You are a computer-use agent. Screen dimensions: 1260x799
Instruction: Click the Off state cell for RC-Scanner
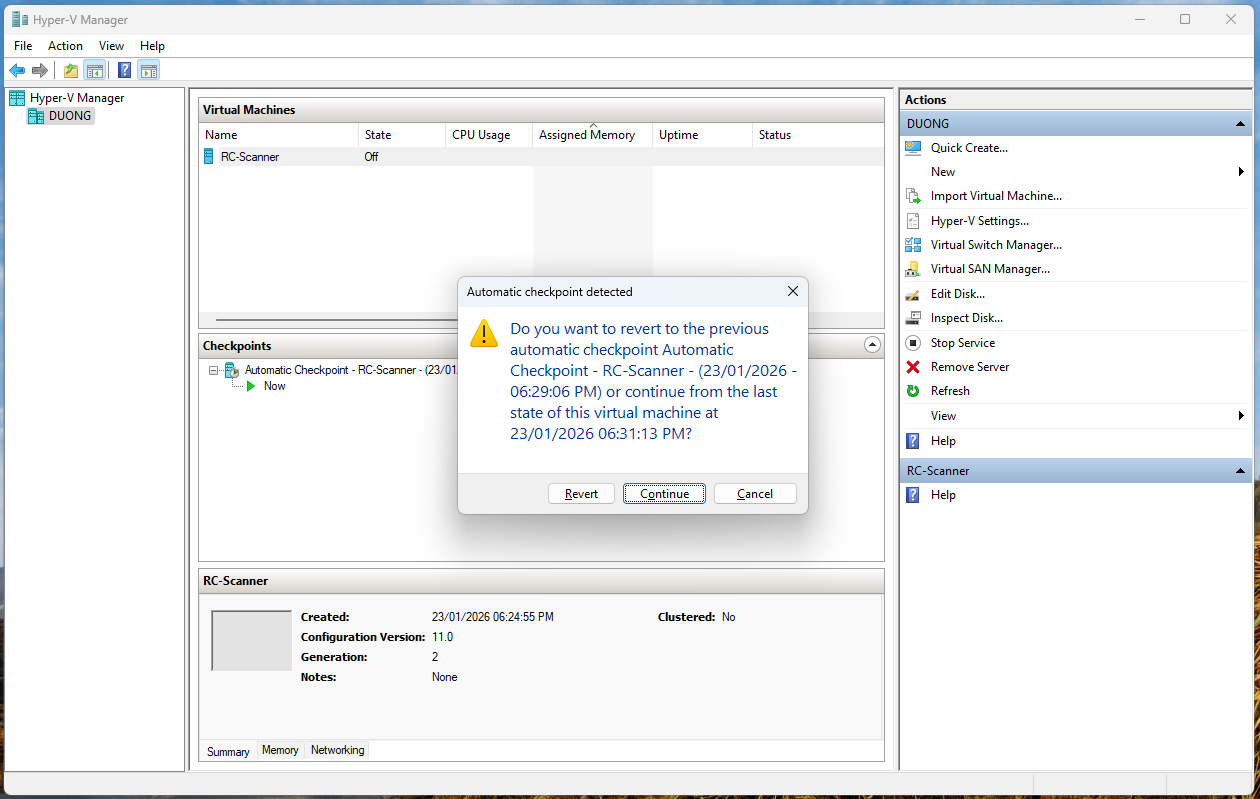click(x=372, y=157)
